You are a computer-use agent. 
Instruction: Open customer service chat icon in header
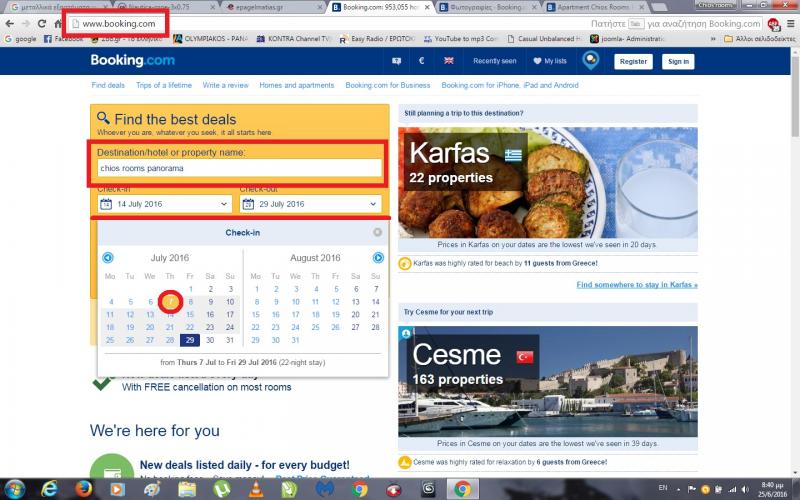[x=396, y=61]
